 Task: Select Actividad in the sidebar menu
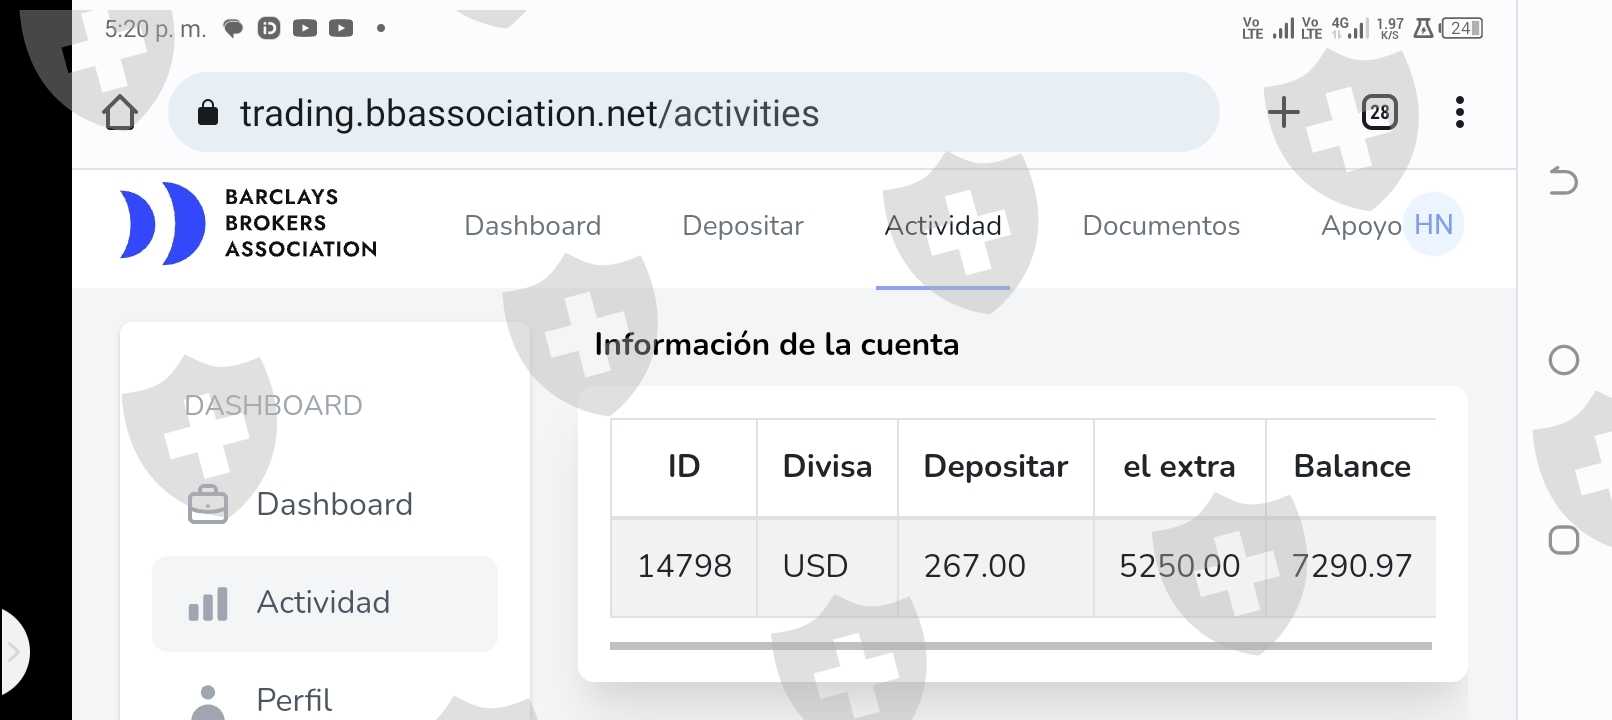click(323, 603)
